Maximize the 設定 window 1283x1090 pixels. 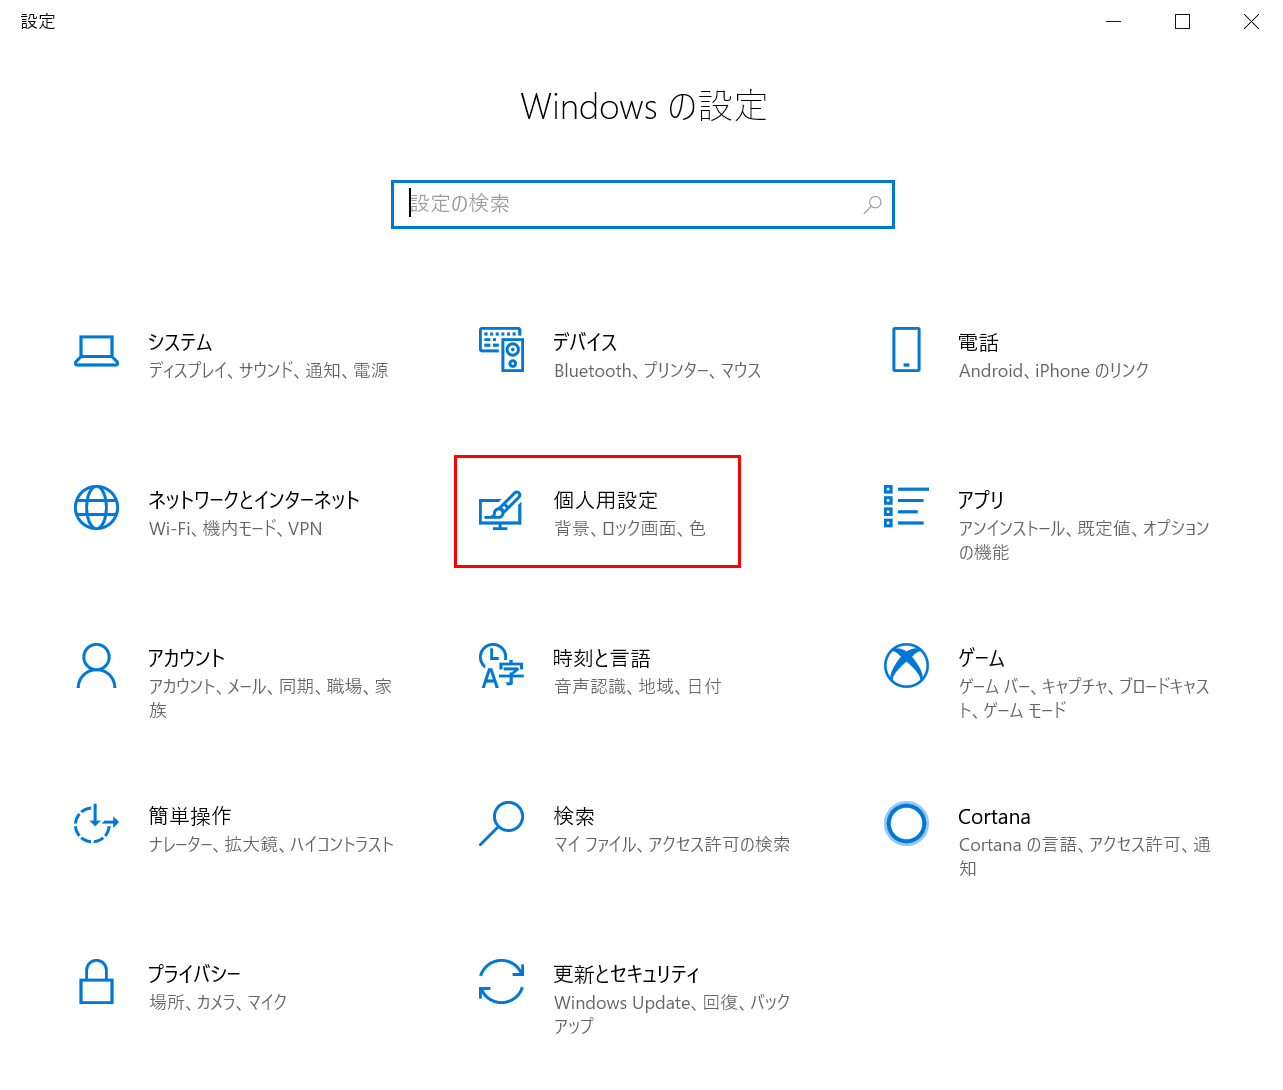coord(1182,21)
